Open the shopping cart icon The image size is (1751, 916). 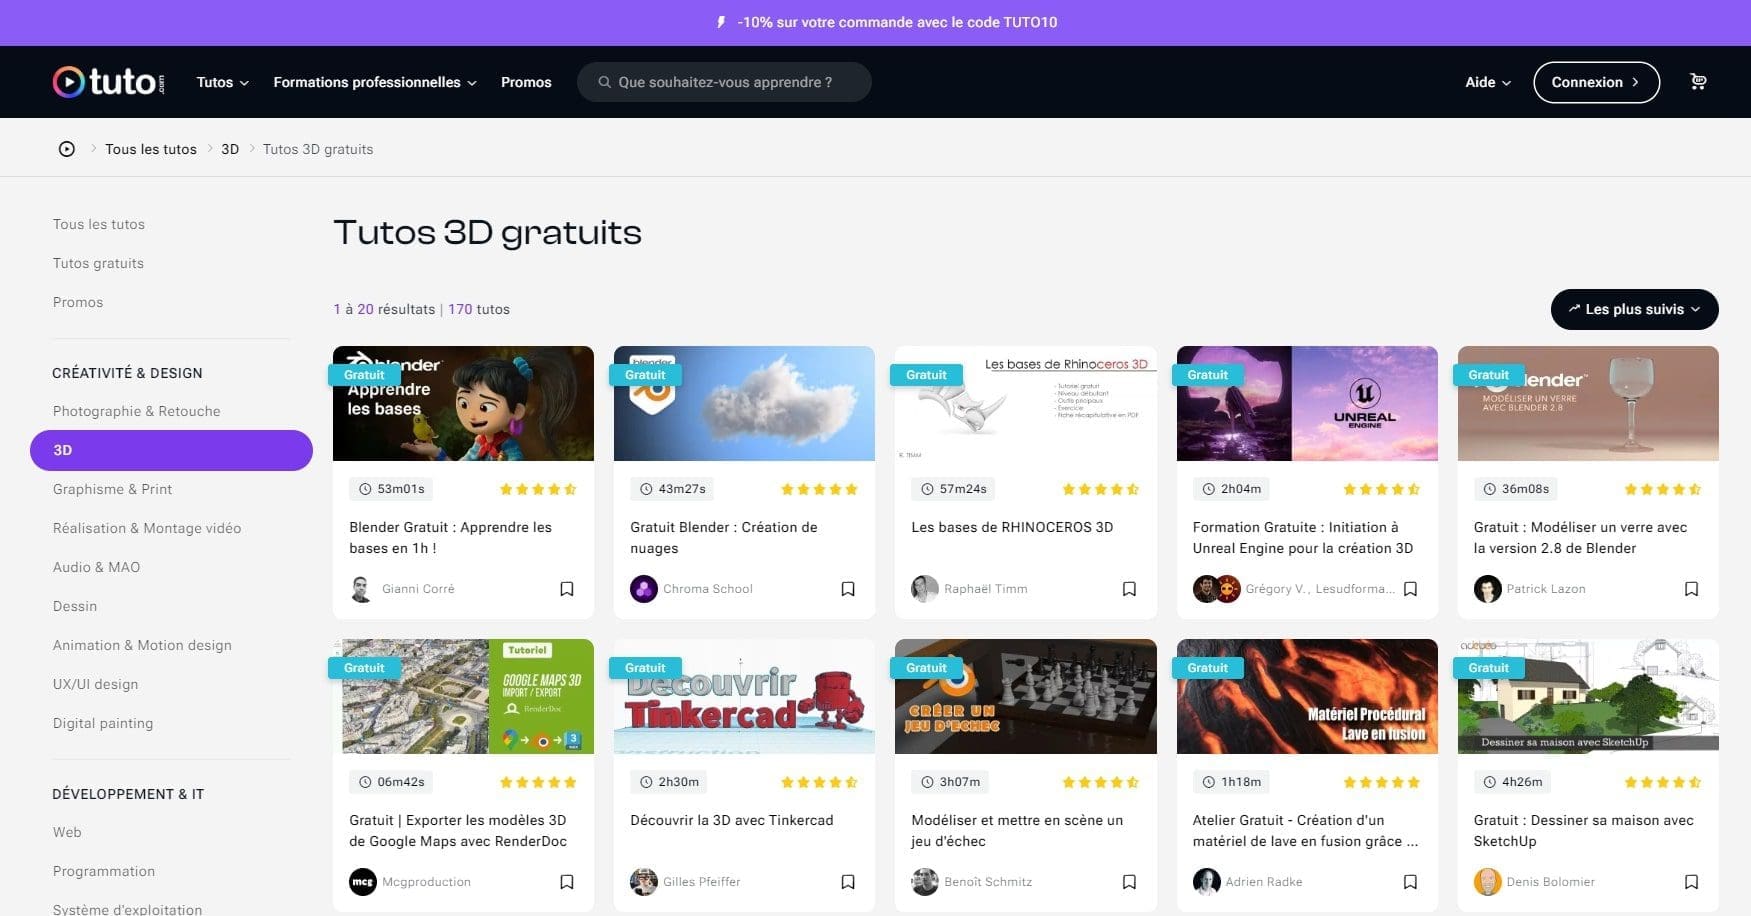pos(1698,82)
